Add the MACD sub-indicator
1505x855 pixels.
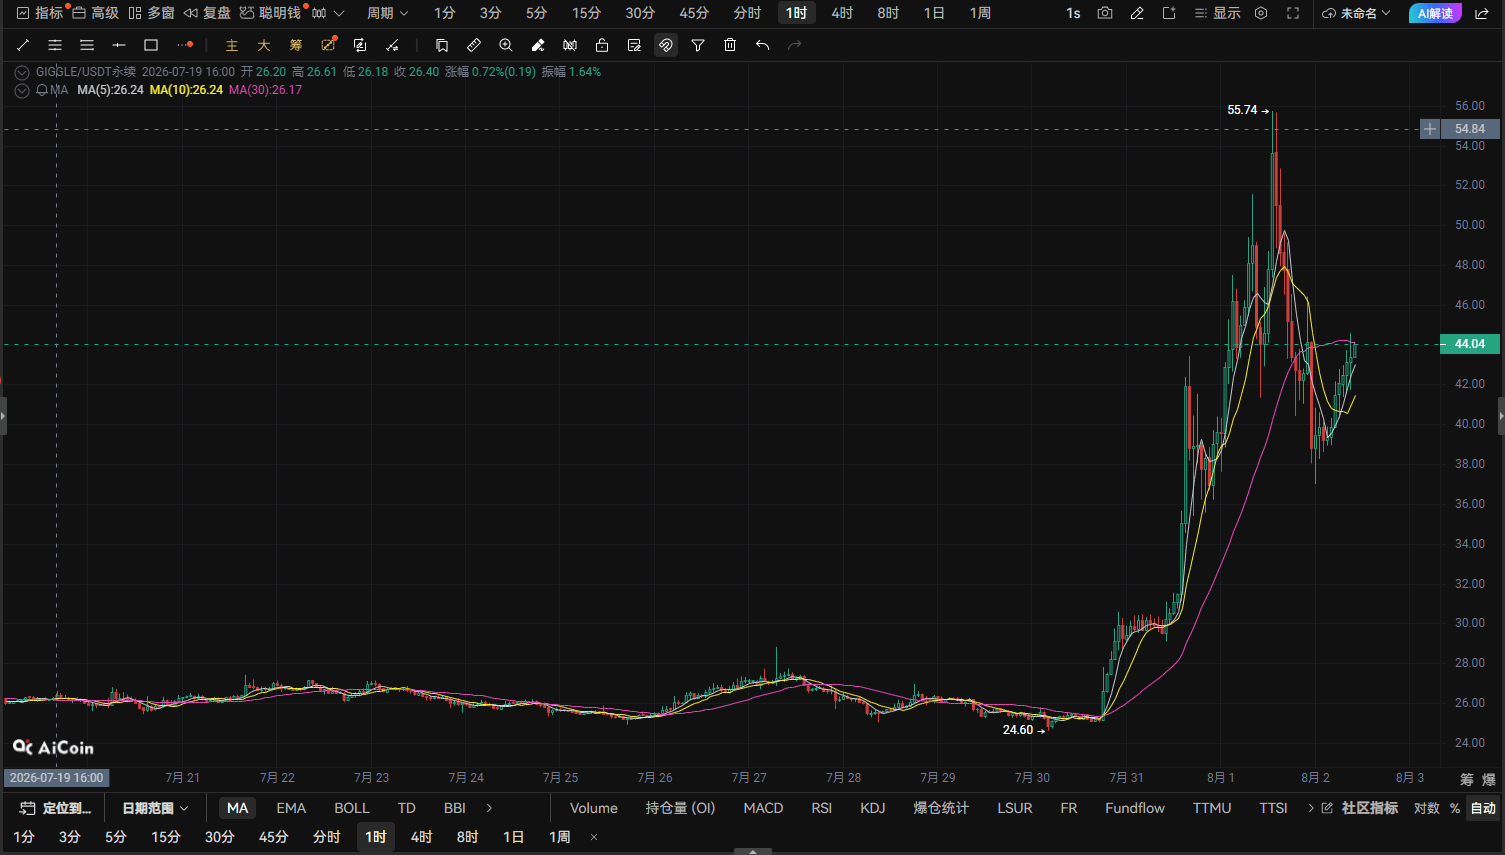pyautogui.click(x=763, y=808)
